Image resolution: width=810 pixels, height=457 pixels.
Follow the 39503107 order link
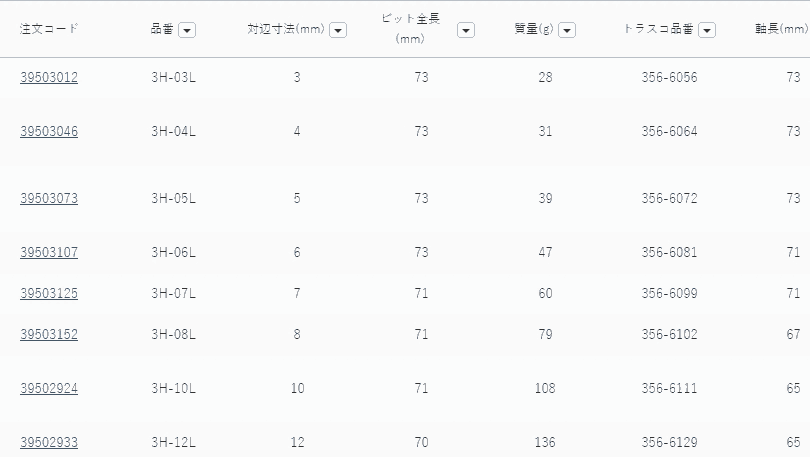(x=49, y=252)
